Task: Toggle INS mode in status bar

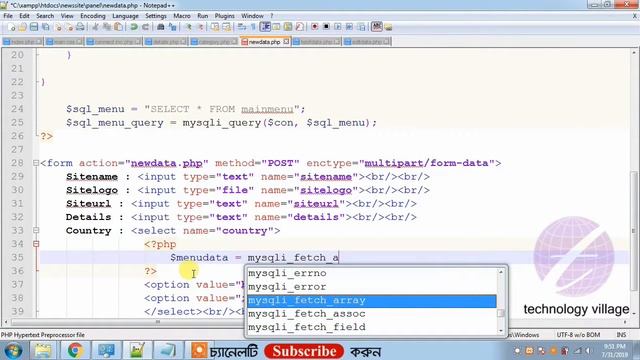Action: coord(621,335)
